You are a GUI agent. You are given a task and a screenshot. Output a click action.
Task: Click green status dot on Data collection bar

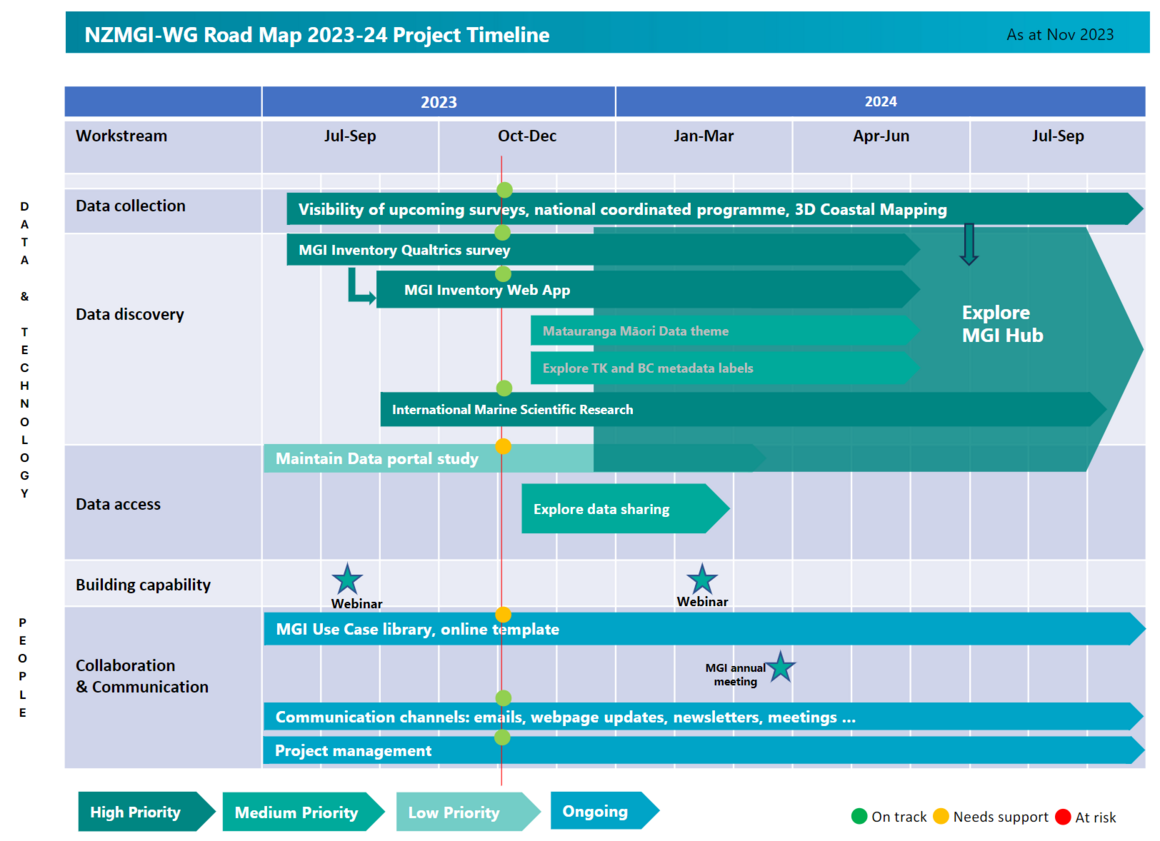tap(504, 190)
